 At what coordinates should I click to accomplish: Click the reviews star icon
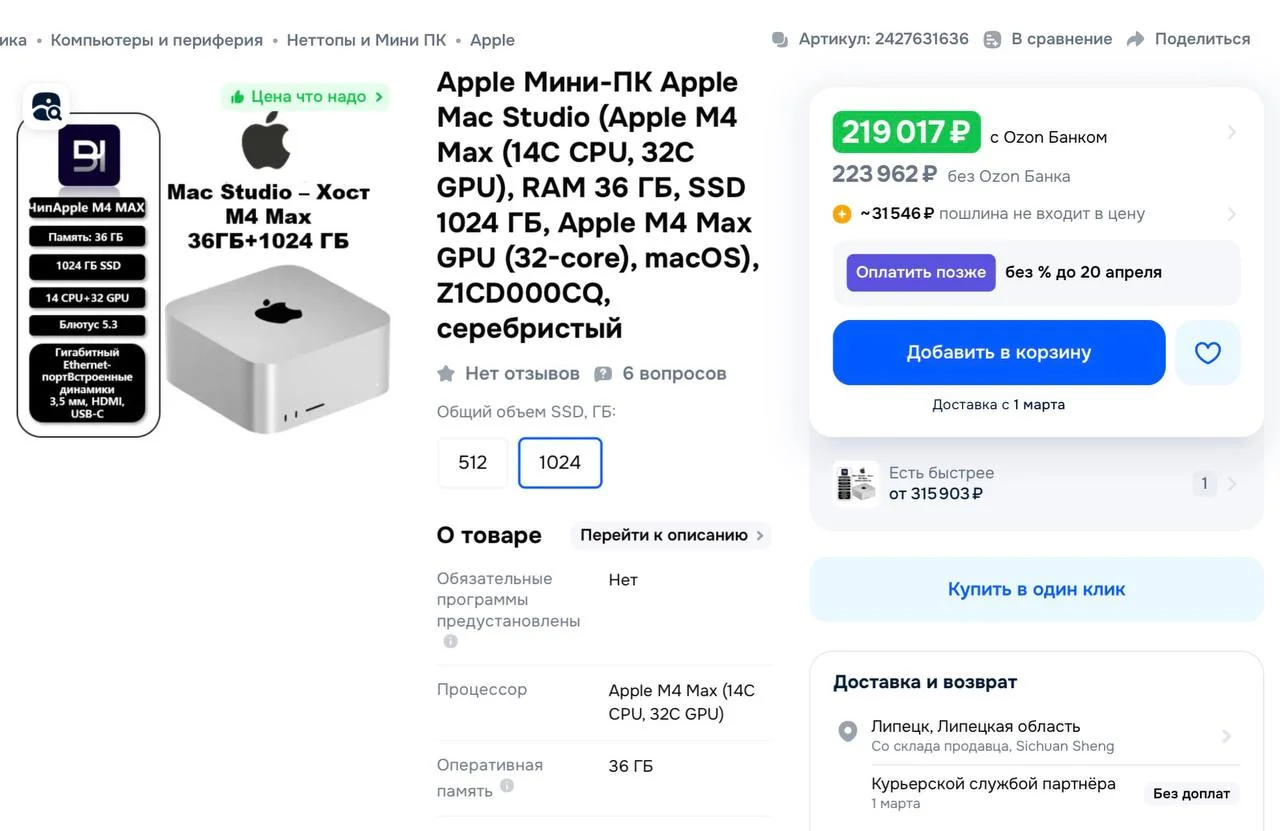tap(446, 374)
